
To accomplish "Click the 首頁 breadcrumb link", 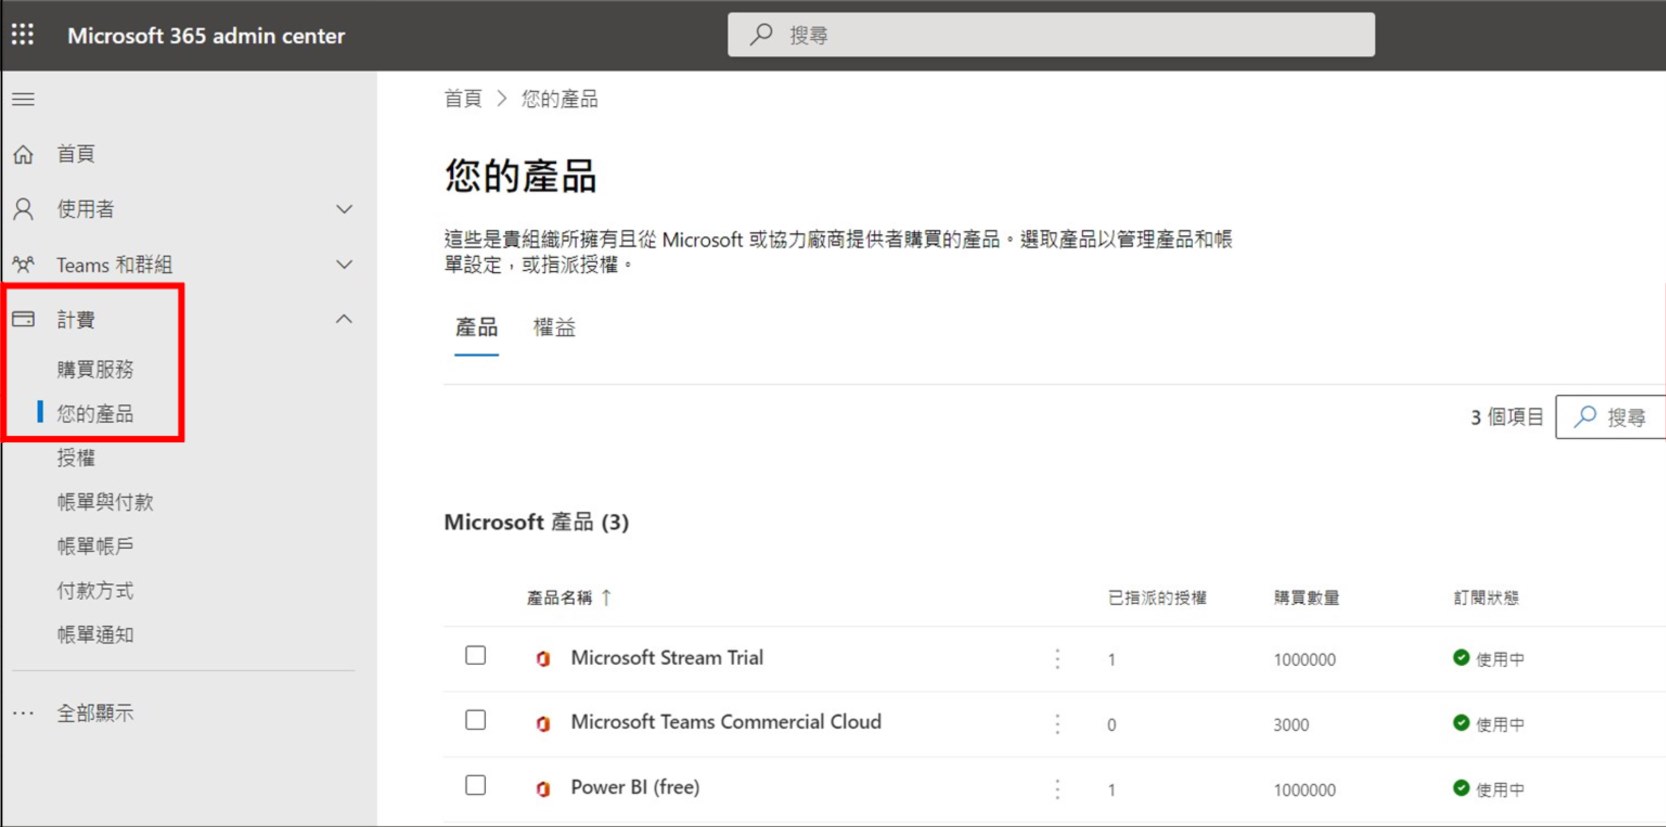I will click(463, 99).
